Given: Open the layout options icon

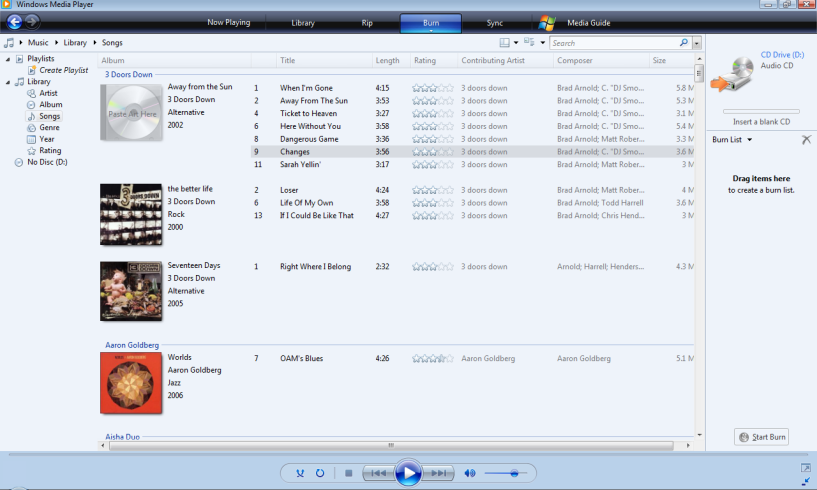Looking at the screenshot, I should [x=504, y=43].
